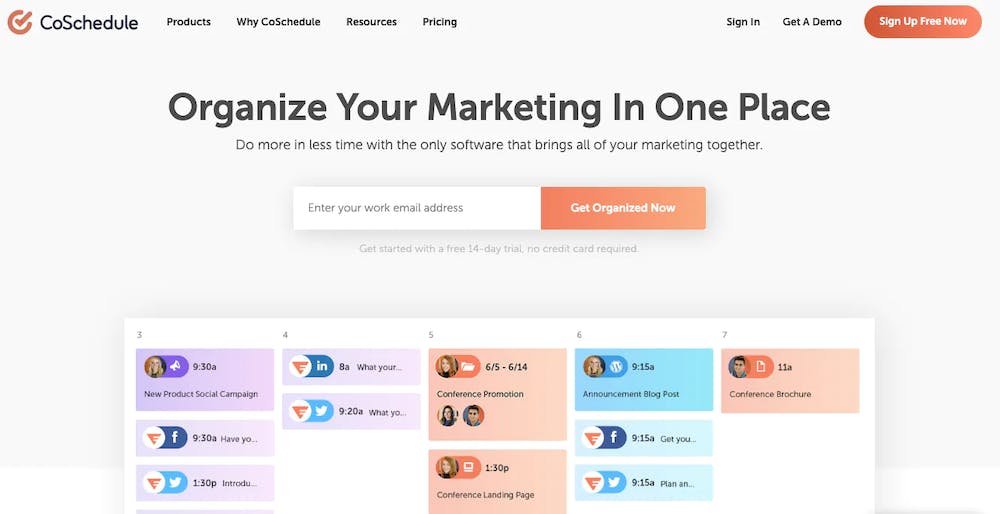
Task: Go to the Pricing page
Action: pos(439,22)
